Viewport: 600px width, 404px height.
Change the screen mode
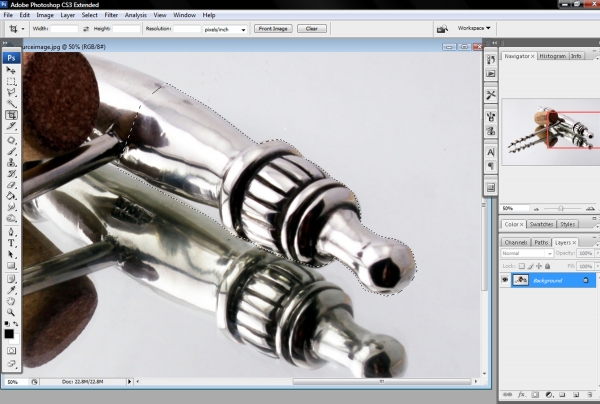pyautogui.click(x=11, y=363)
